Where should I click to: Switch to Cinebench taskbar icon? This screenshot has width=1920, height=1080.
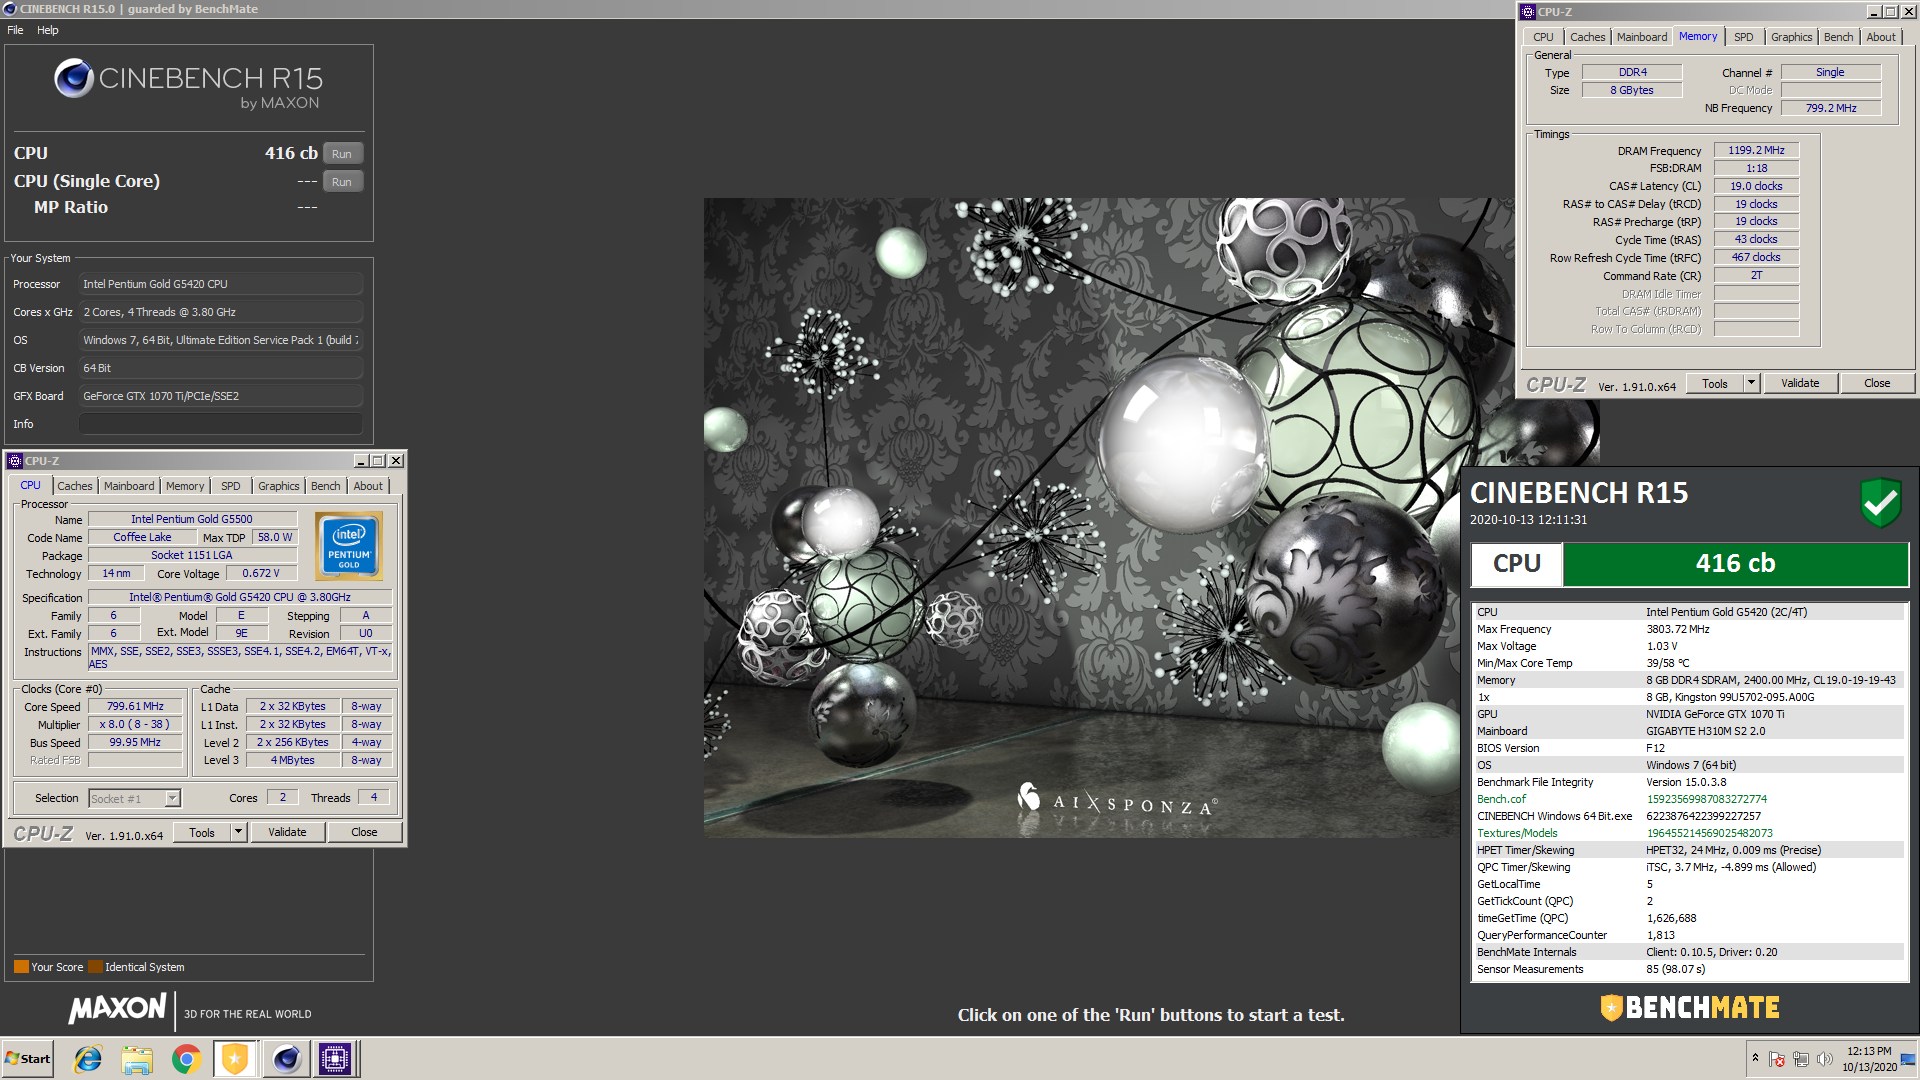(x=286, y=1059)
